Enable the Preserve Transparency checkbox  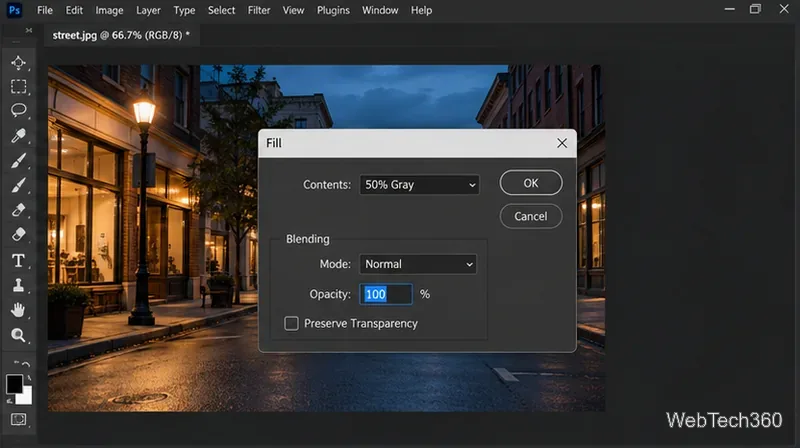(x=291, y=323)
